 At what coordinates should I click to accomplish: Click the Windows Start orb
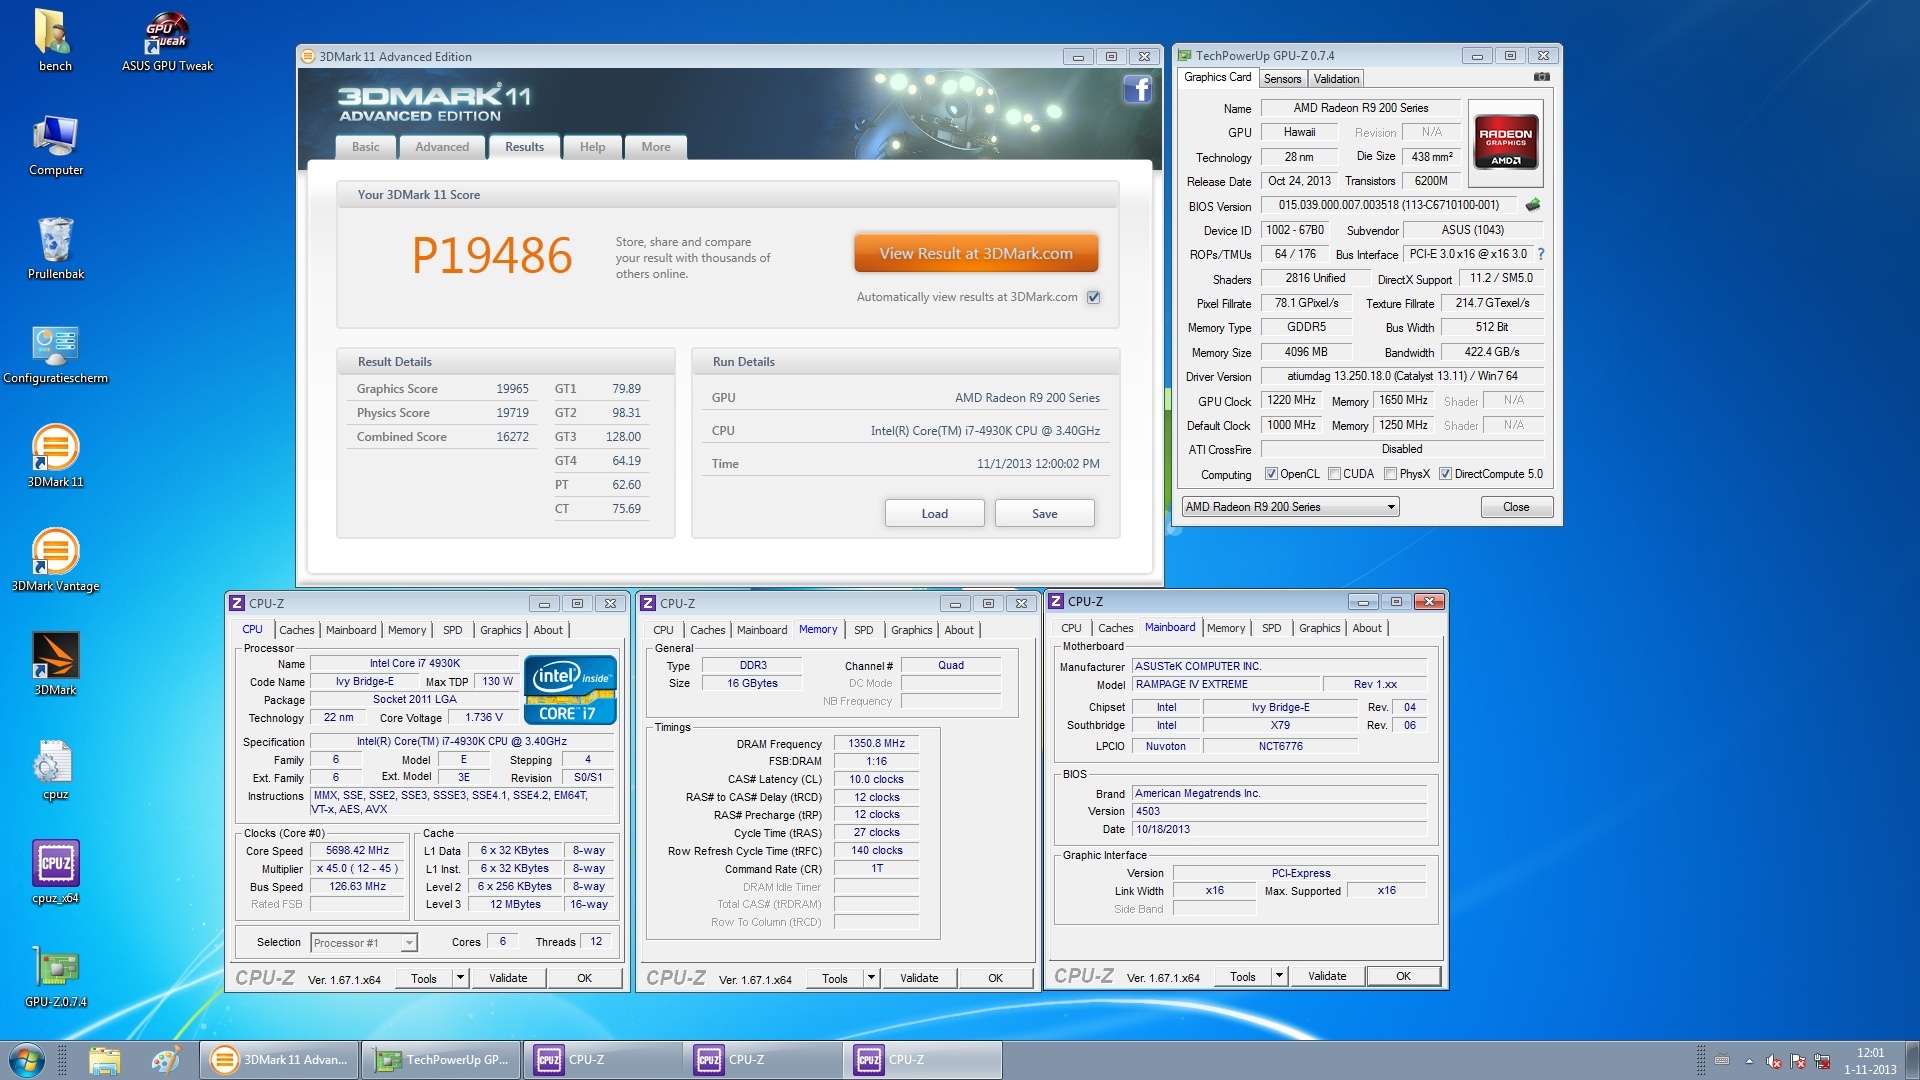(x=27, y=1059)
